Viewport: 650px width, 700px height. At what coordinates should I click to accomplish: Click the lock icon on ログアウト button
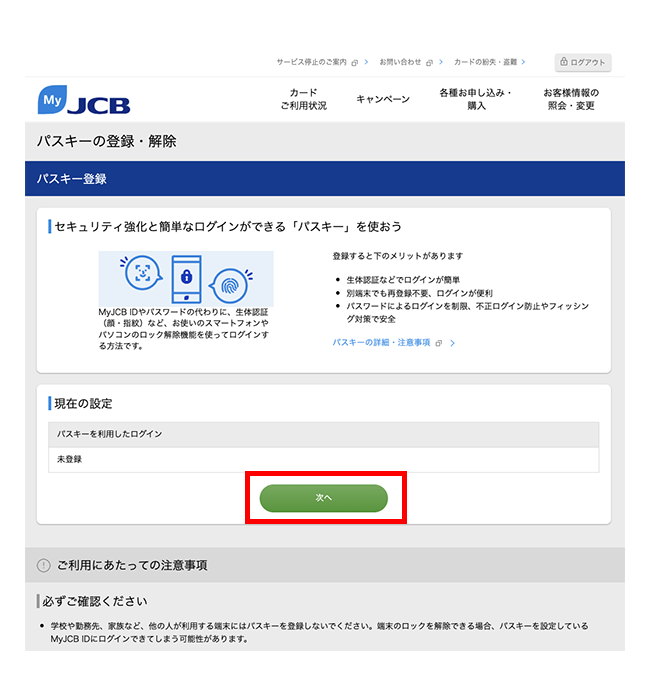coord(564,62)
